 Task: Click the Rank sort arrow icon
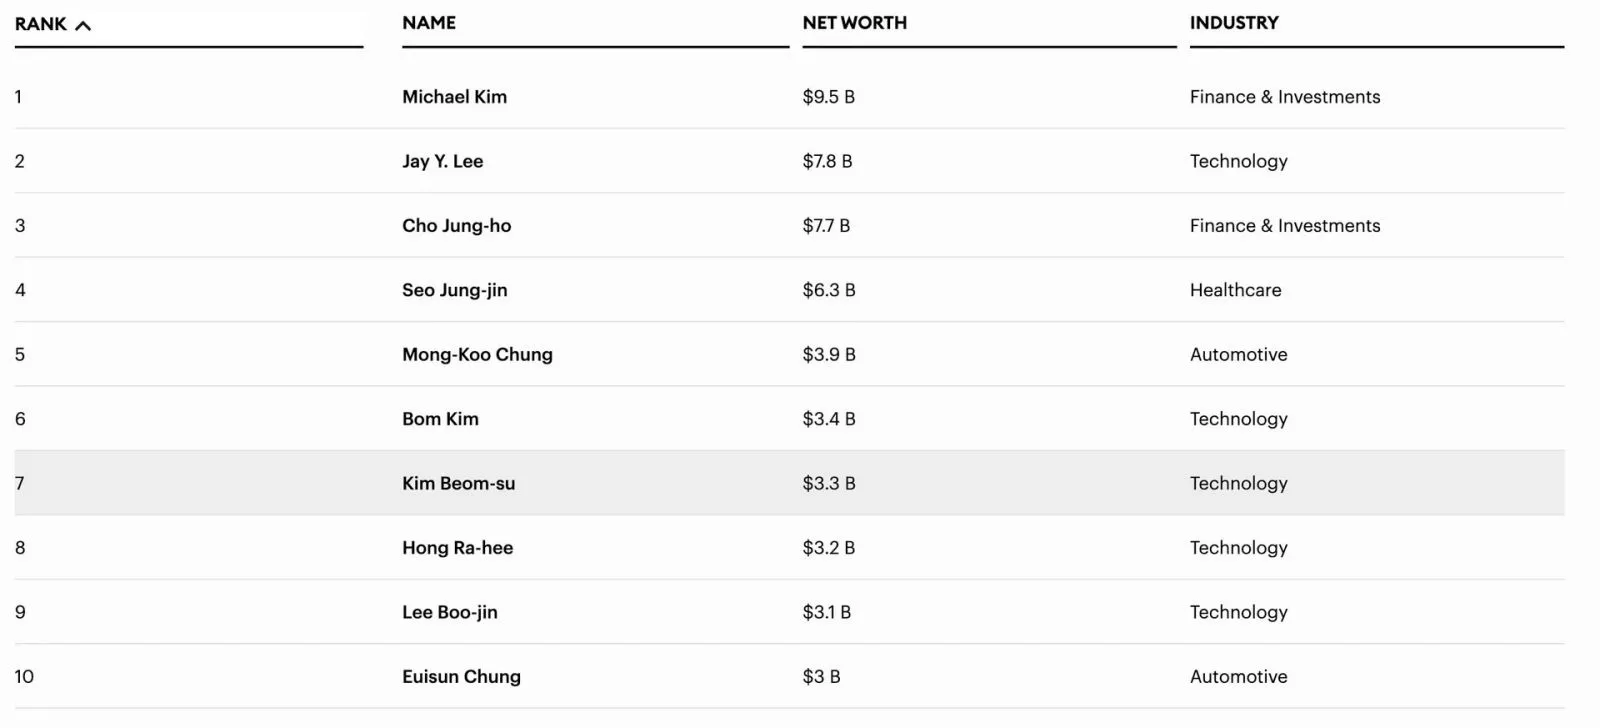[x=83, y=25]
